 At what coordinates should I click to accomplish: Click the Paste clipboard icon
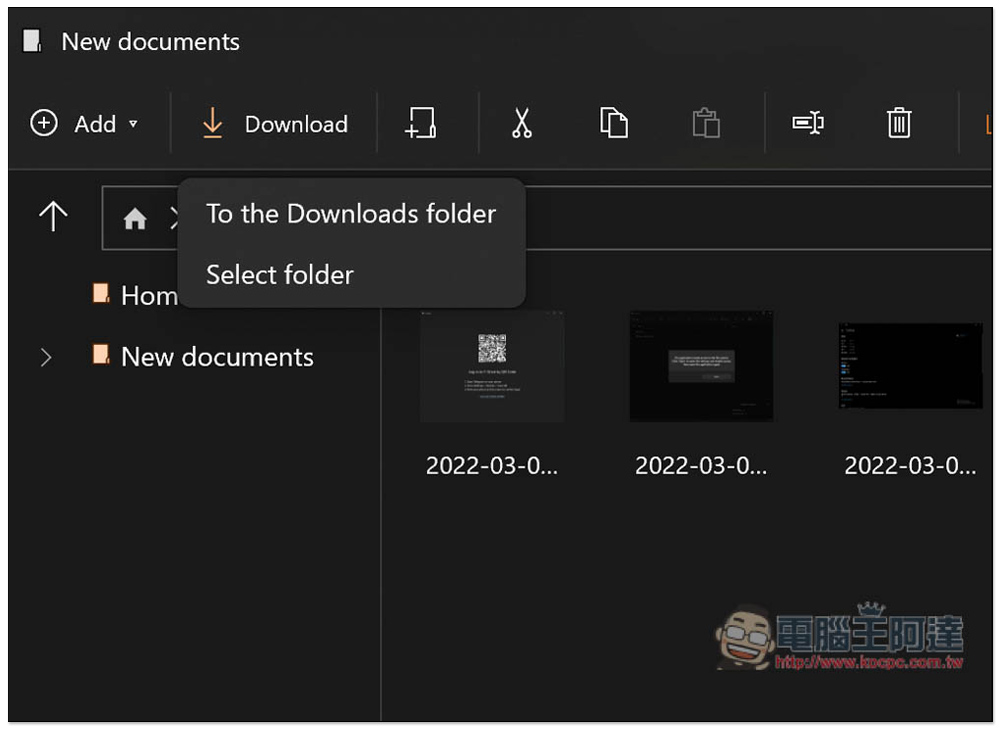pos(706,123)
